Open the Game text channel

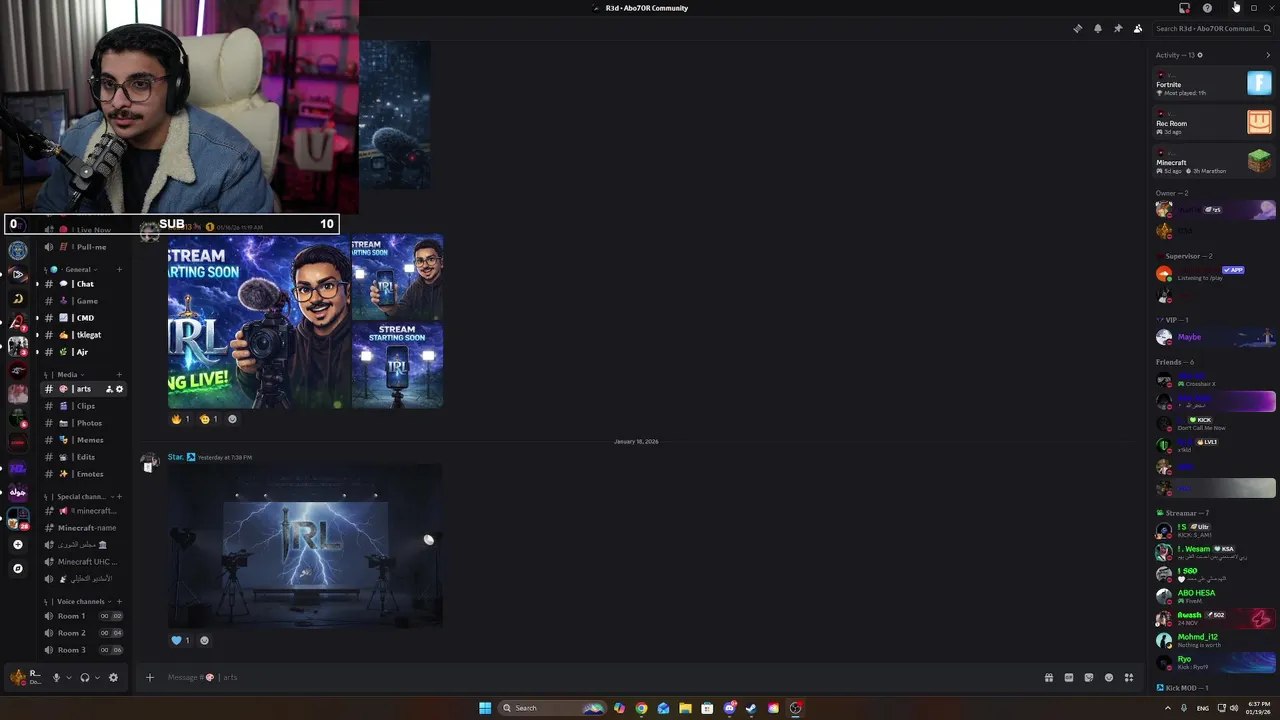tap(83, 301)
